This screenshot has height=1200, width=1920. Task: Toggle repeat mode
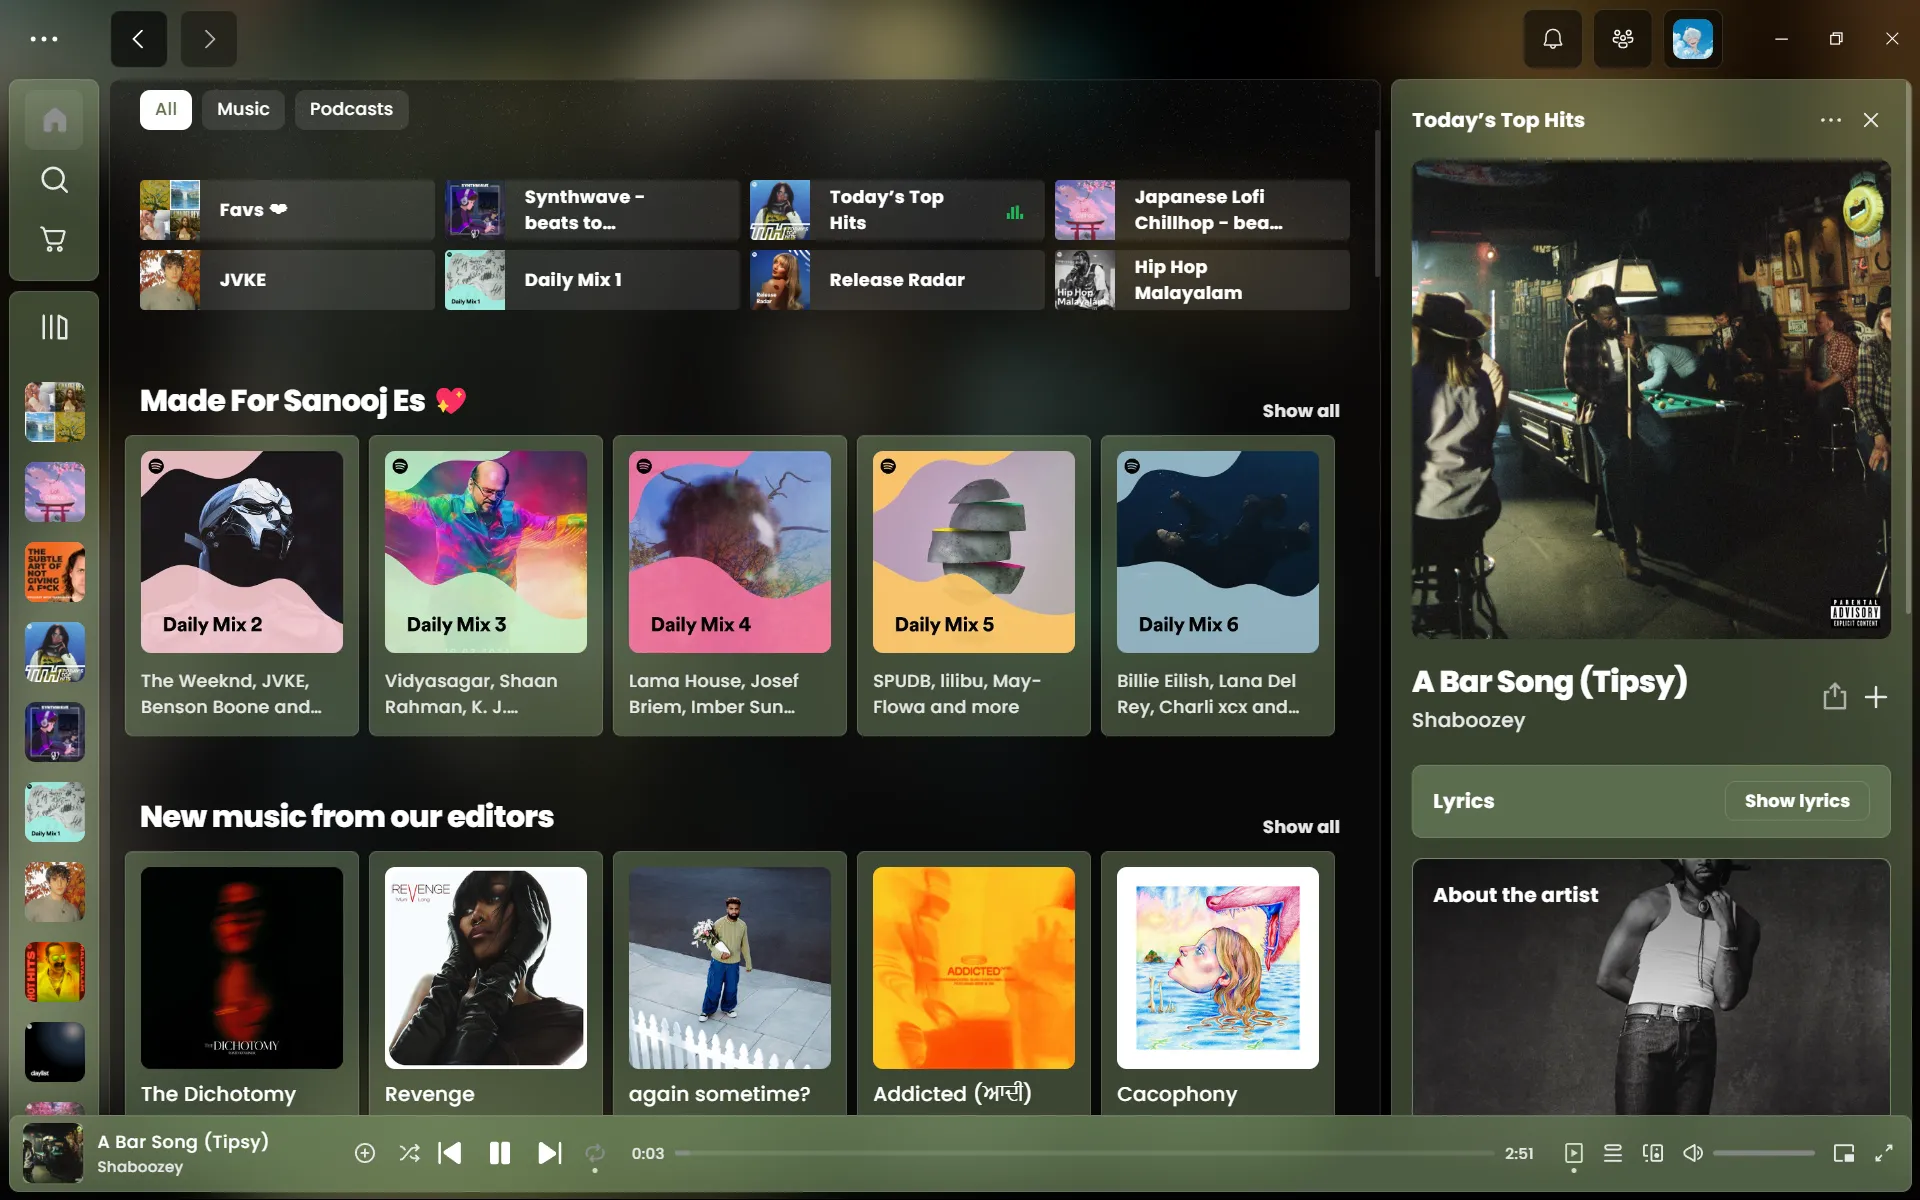(595, 1153)
